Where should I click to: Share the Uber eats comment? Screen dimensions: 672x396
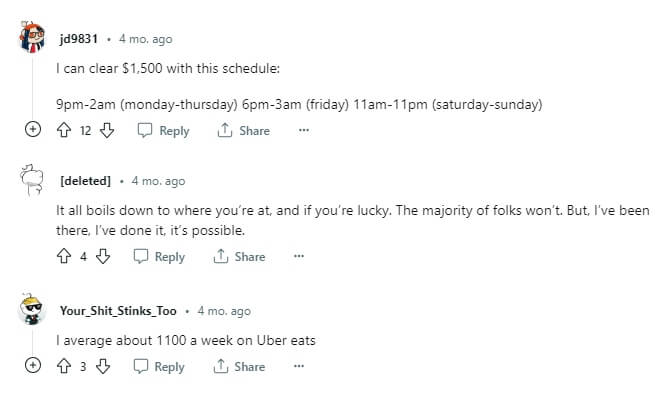coord(239,366)
